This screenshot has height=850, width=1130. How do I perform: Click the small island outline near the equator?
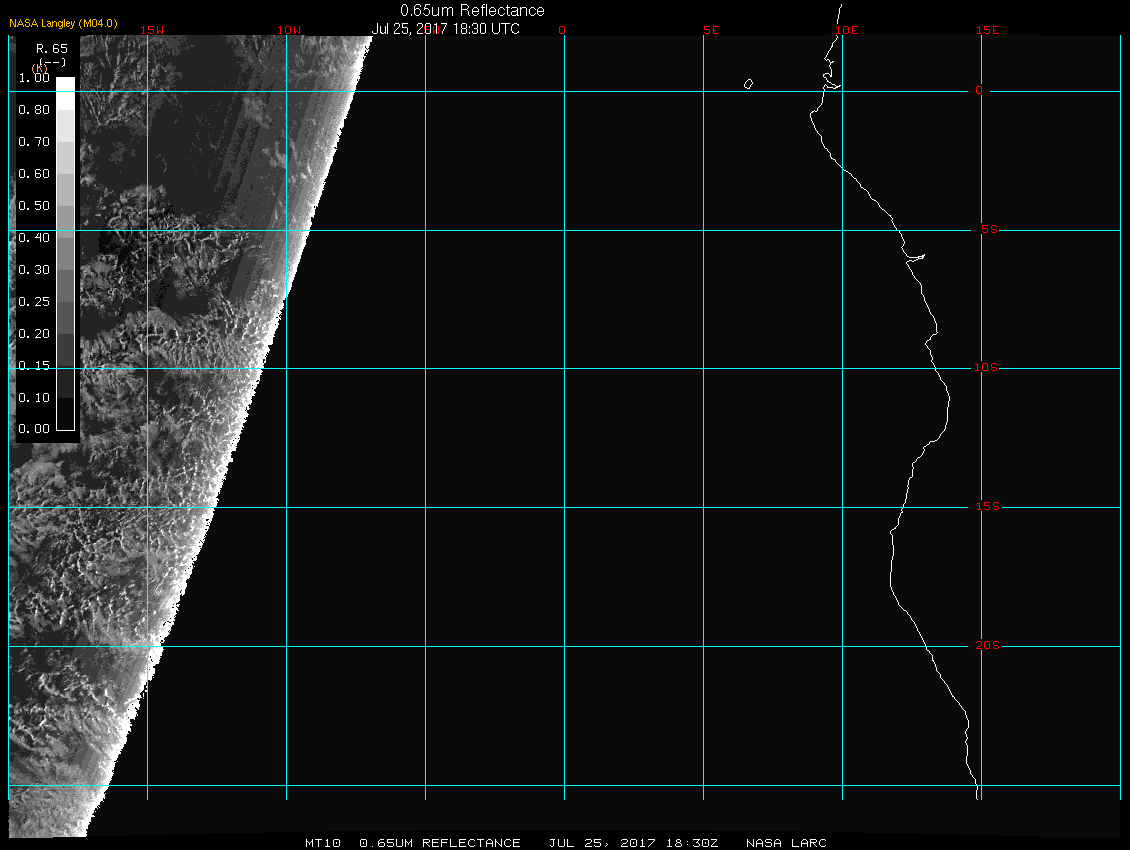pyautogui.click(x=748, y=84)
